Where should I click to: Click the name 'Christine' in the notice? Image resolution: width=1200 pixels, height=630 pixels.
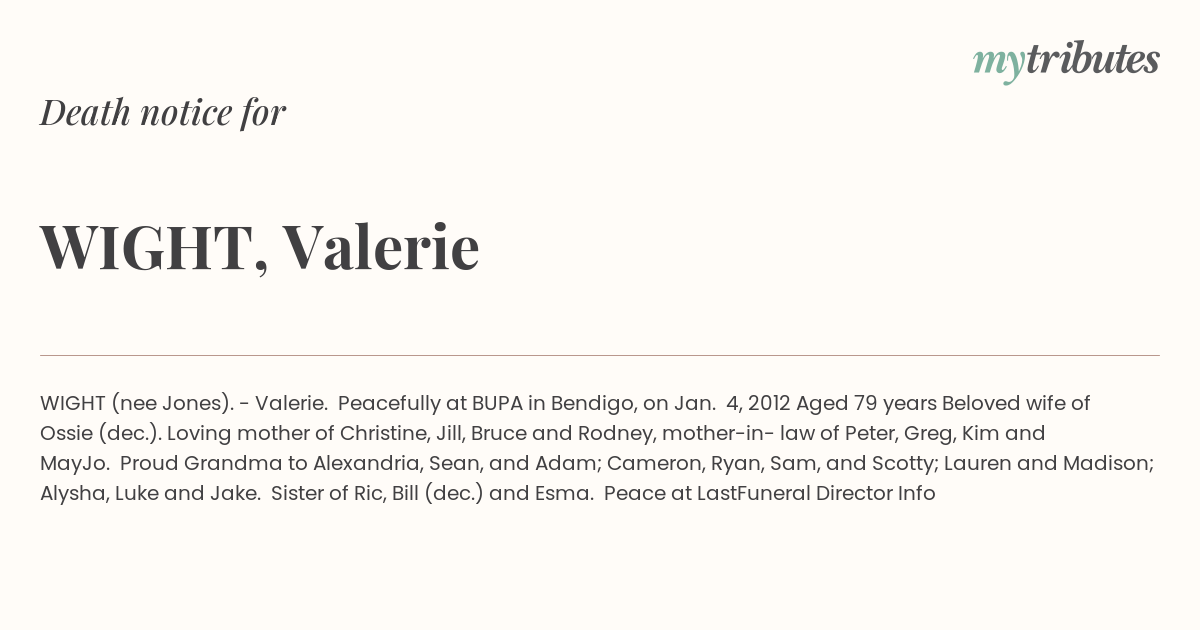tap(381, 433)
